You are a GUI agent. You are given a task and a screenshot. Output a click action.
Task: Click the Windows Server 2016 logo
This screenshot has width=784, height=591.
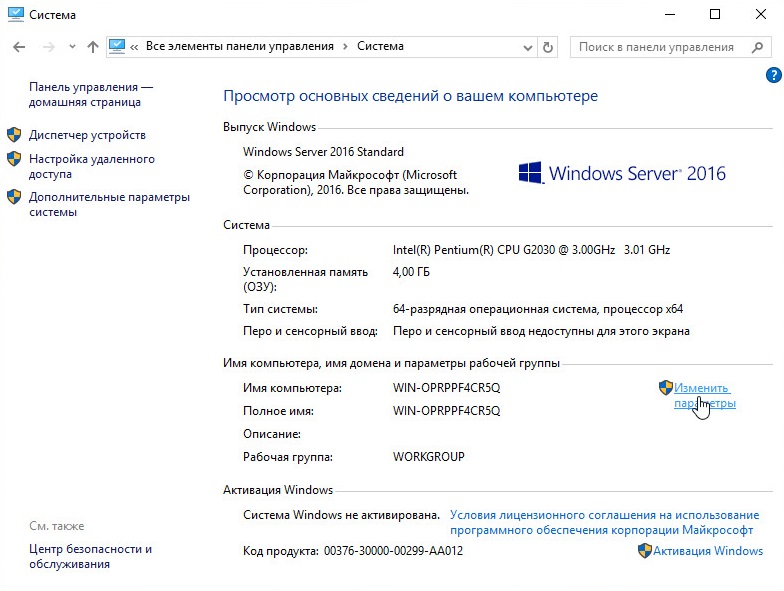point(622,173)
